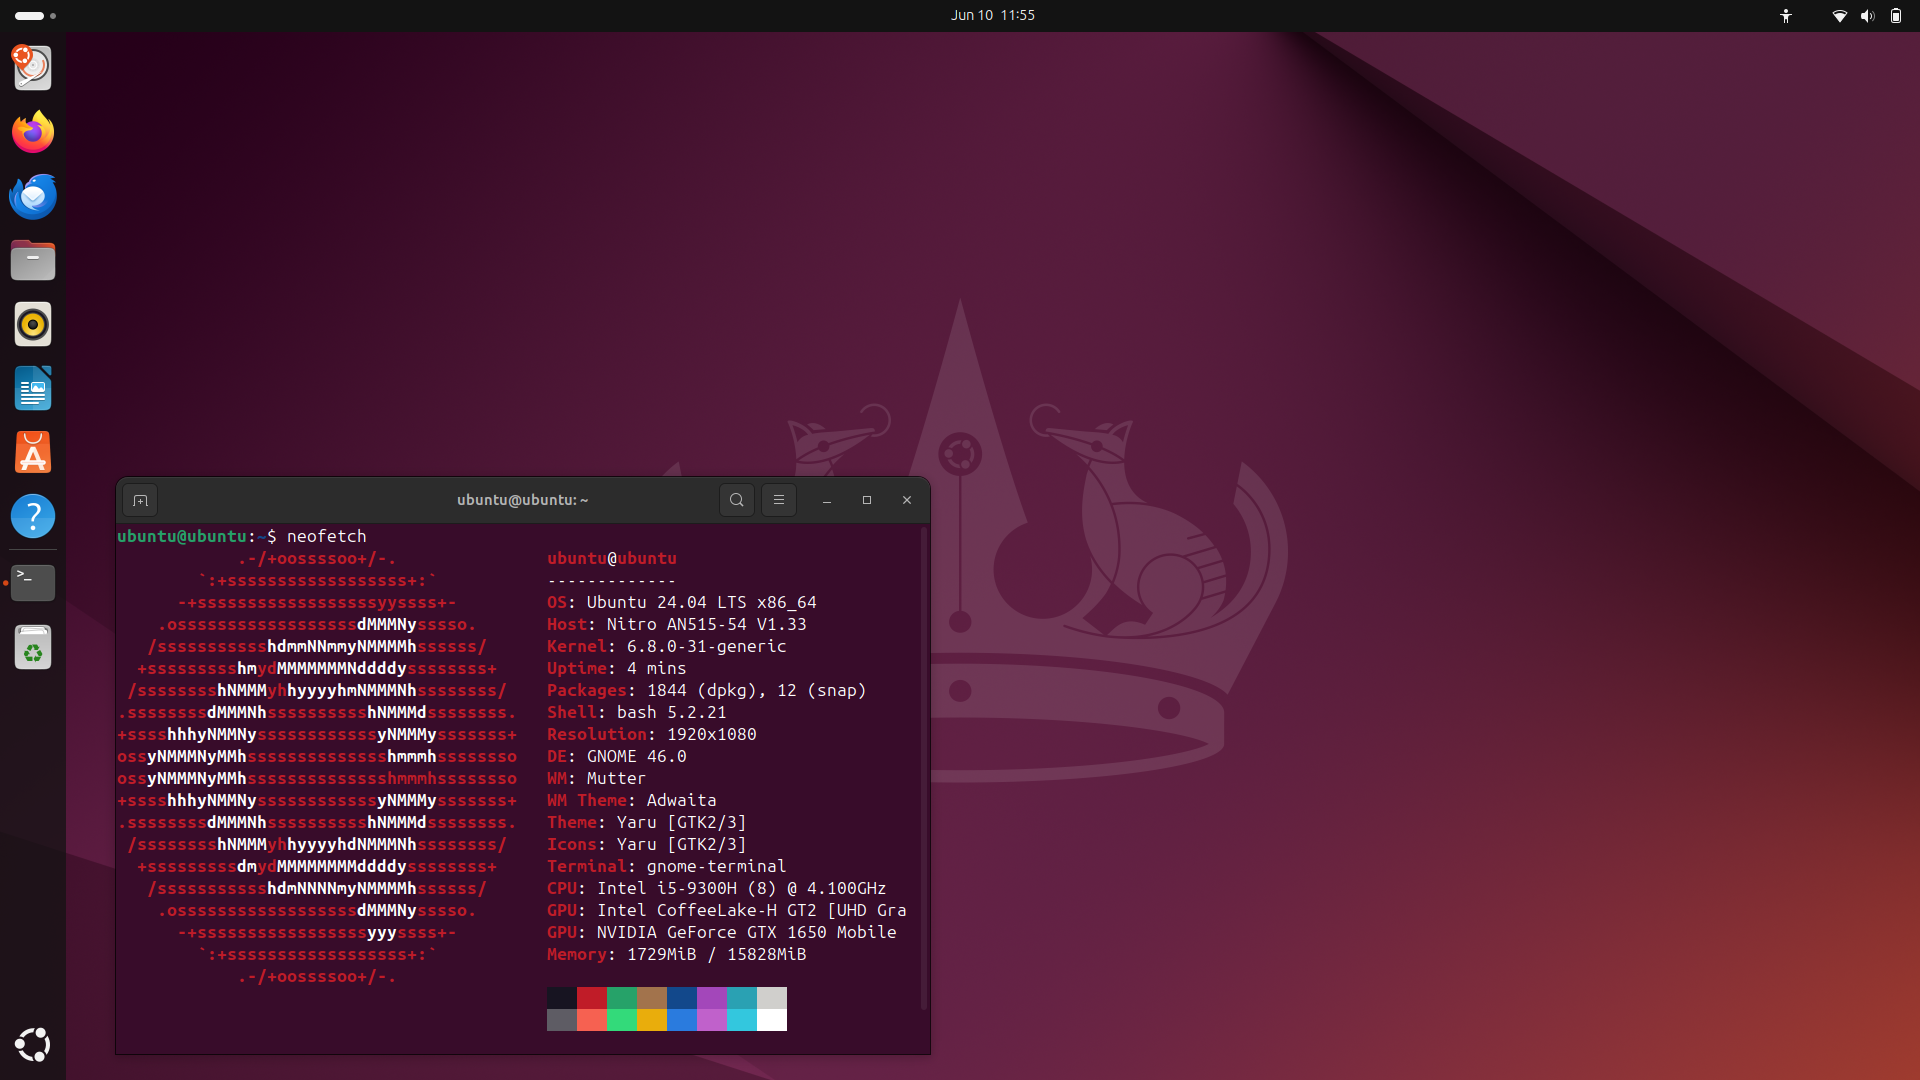Screen dimensions: 1920x1080
Task: Open the Install Ubuntu dock icon
Action: coord(33,68)
